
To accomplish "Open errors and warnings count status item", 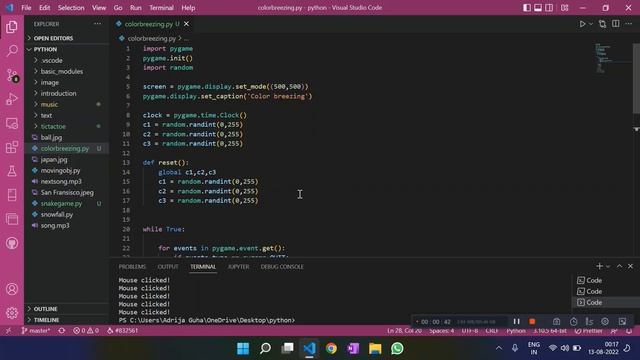I will pos(86,331).
